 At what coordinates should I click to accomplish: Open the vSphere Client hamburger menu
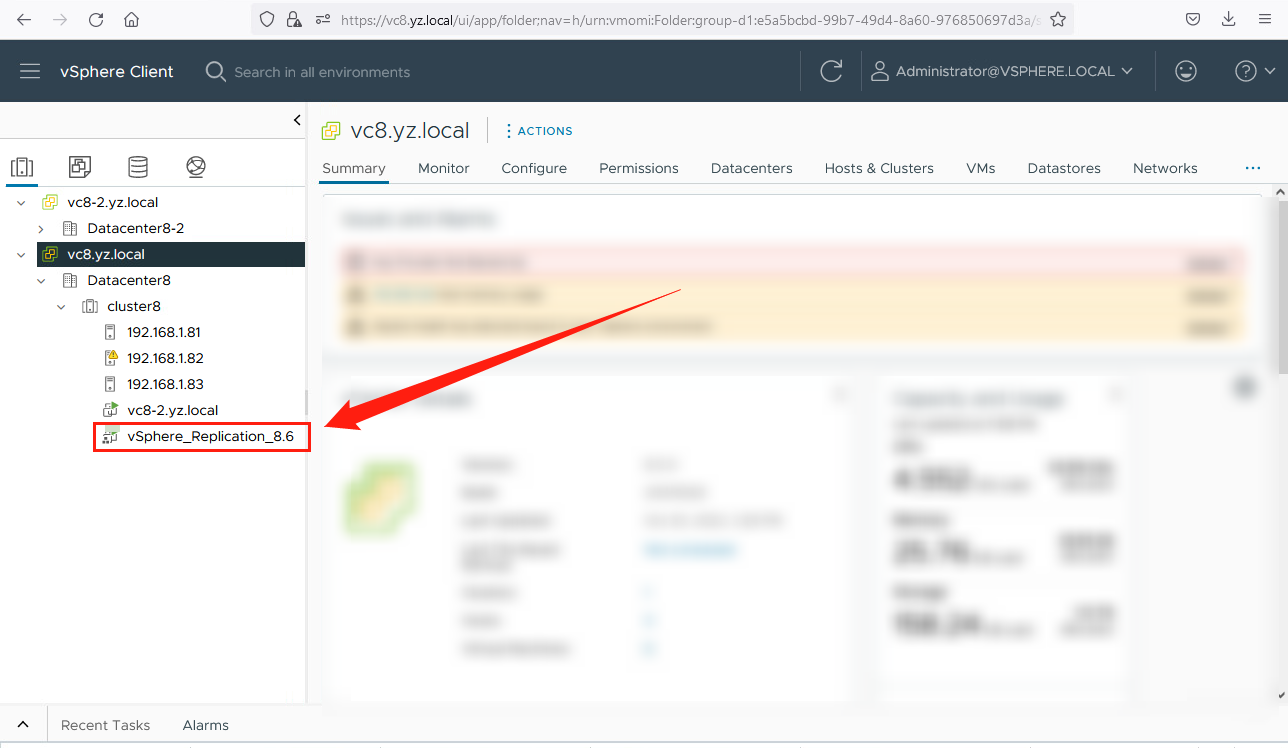pos(30,71)
